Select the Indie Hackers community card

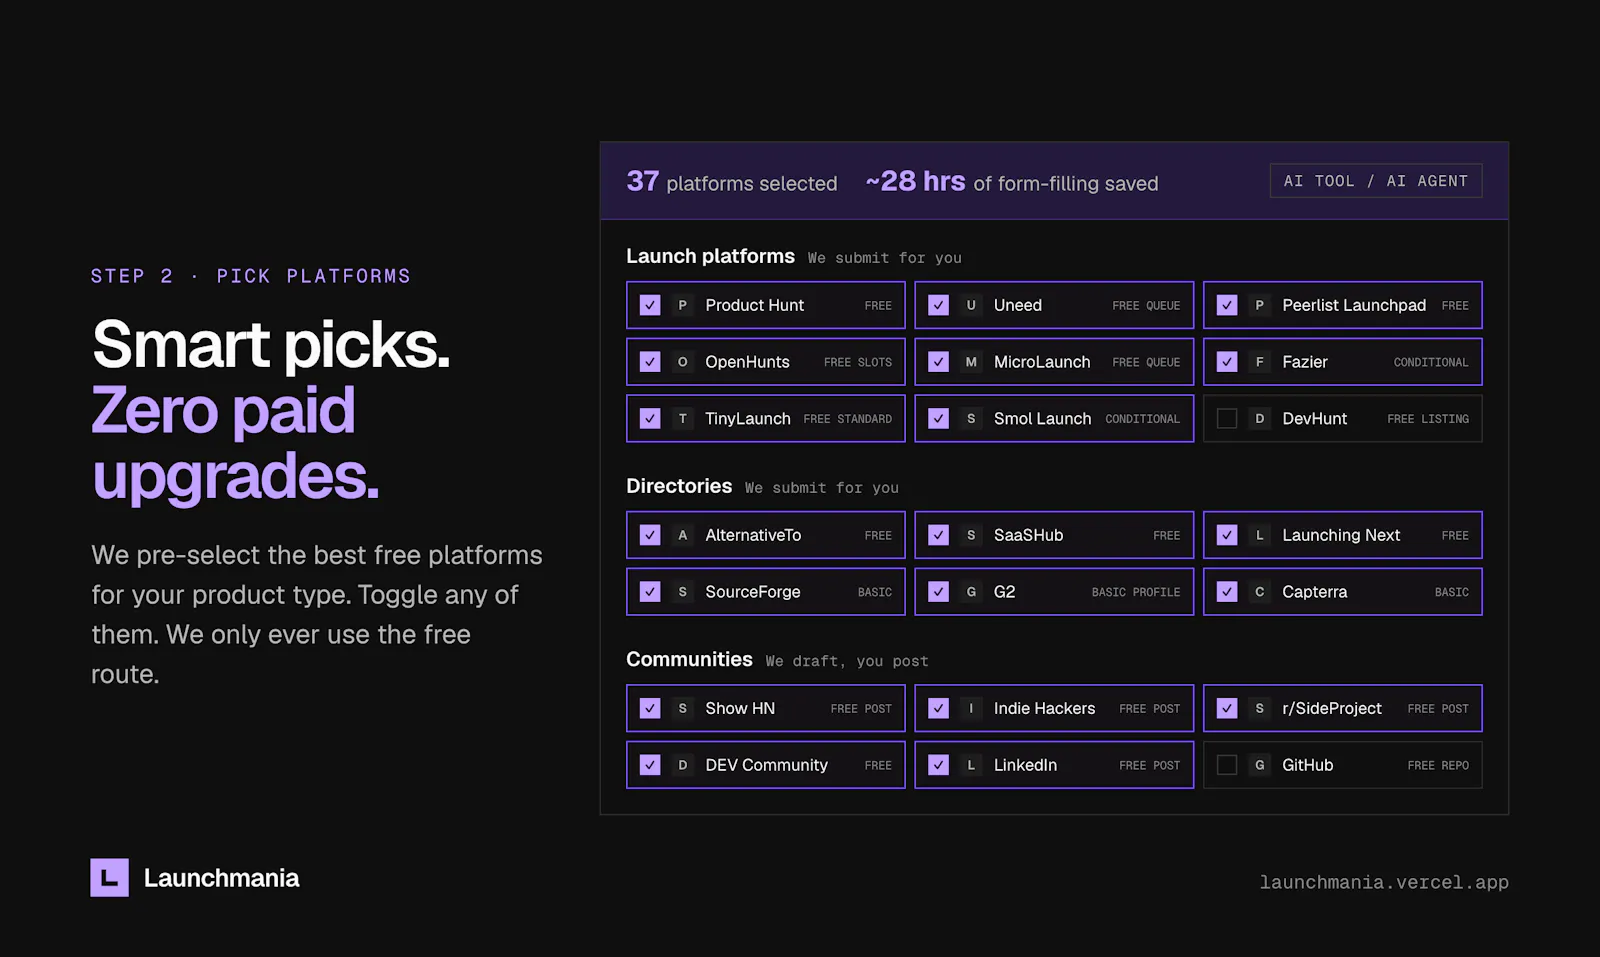pyautogui.click(x=1054, y=708)
